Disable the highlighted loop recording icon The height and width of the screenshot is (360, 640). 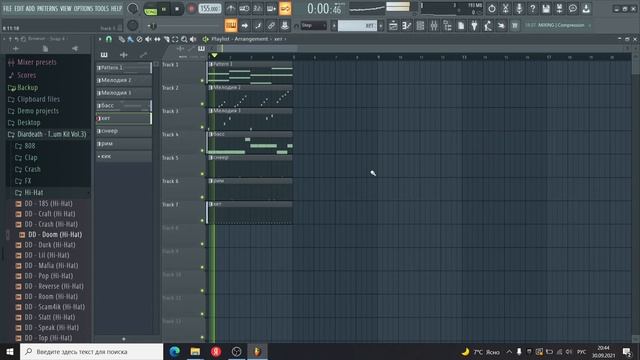285,8
